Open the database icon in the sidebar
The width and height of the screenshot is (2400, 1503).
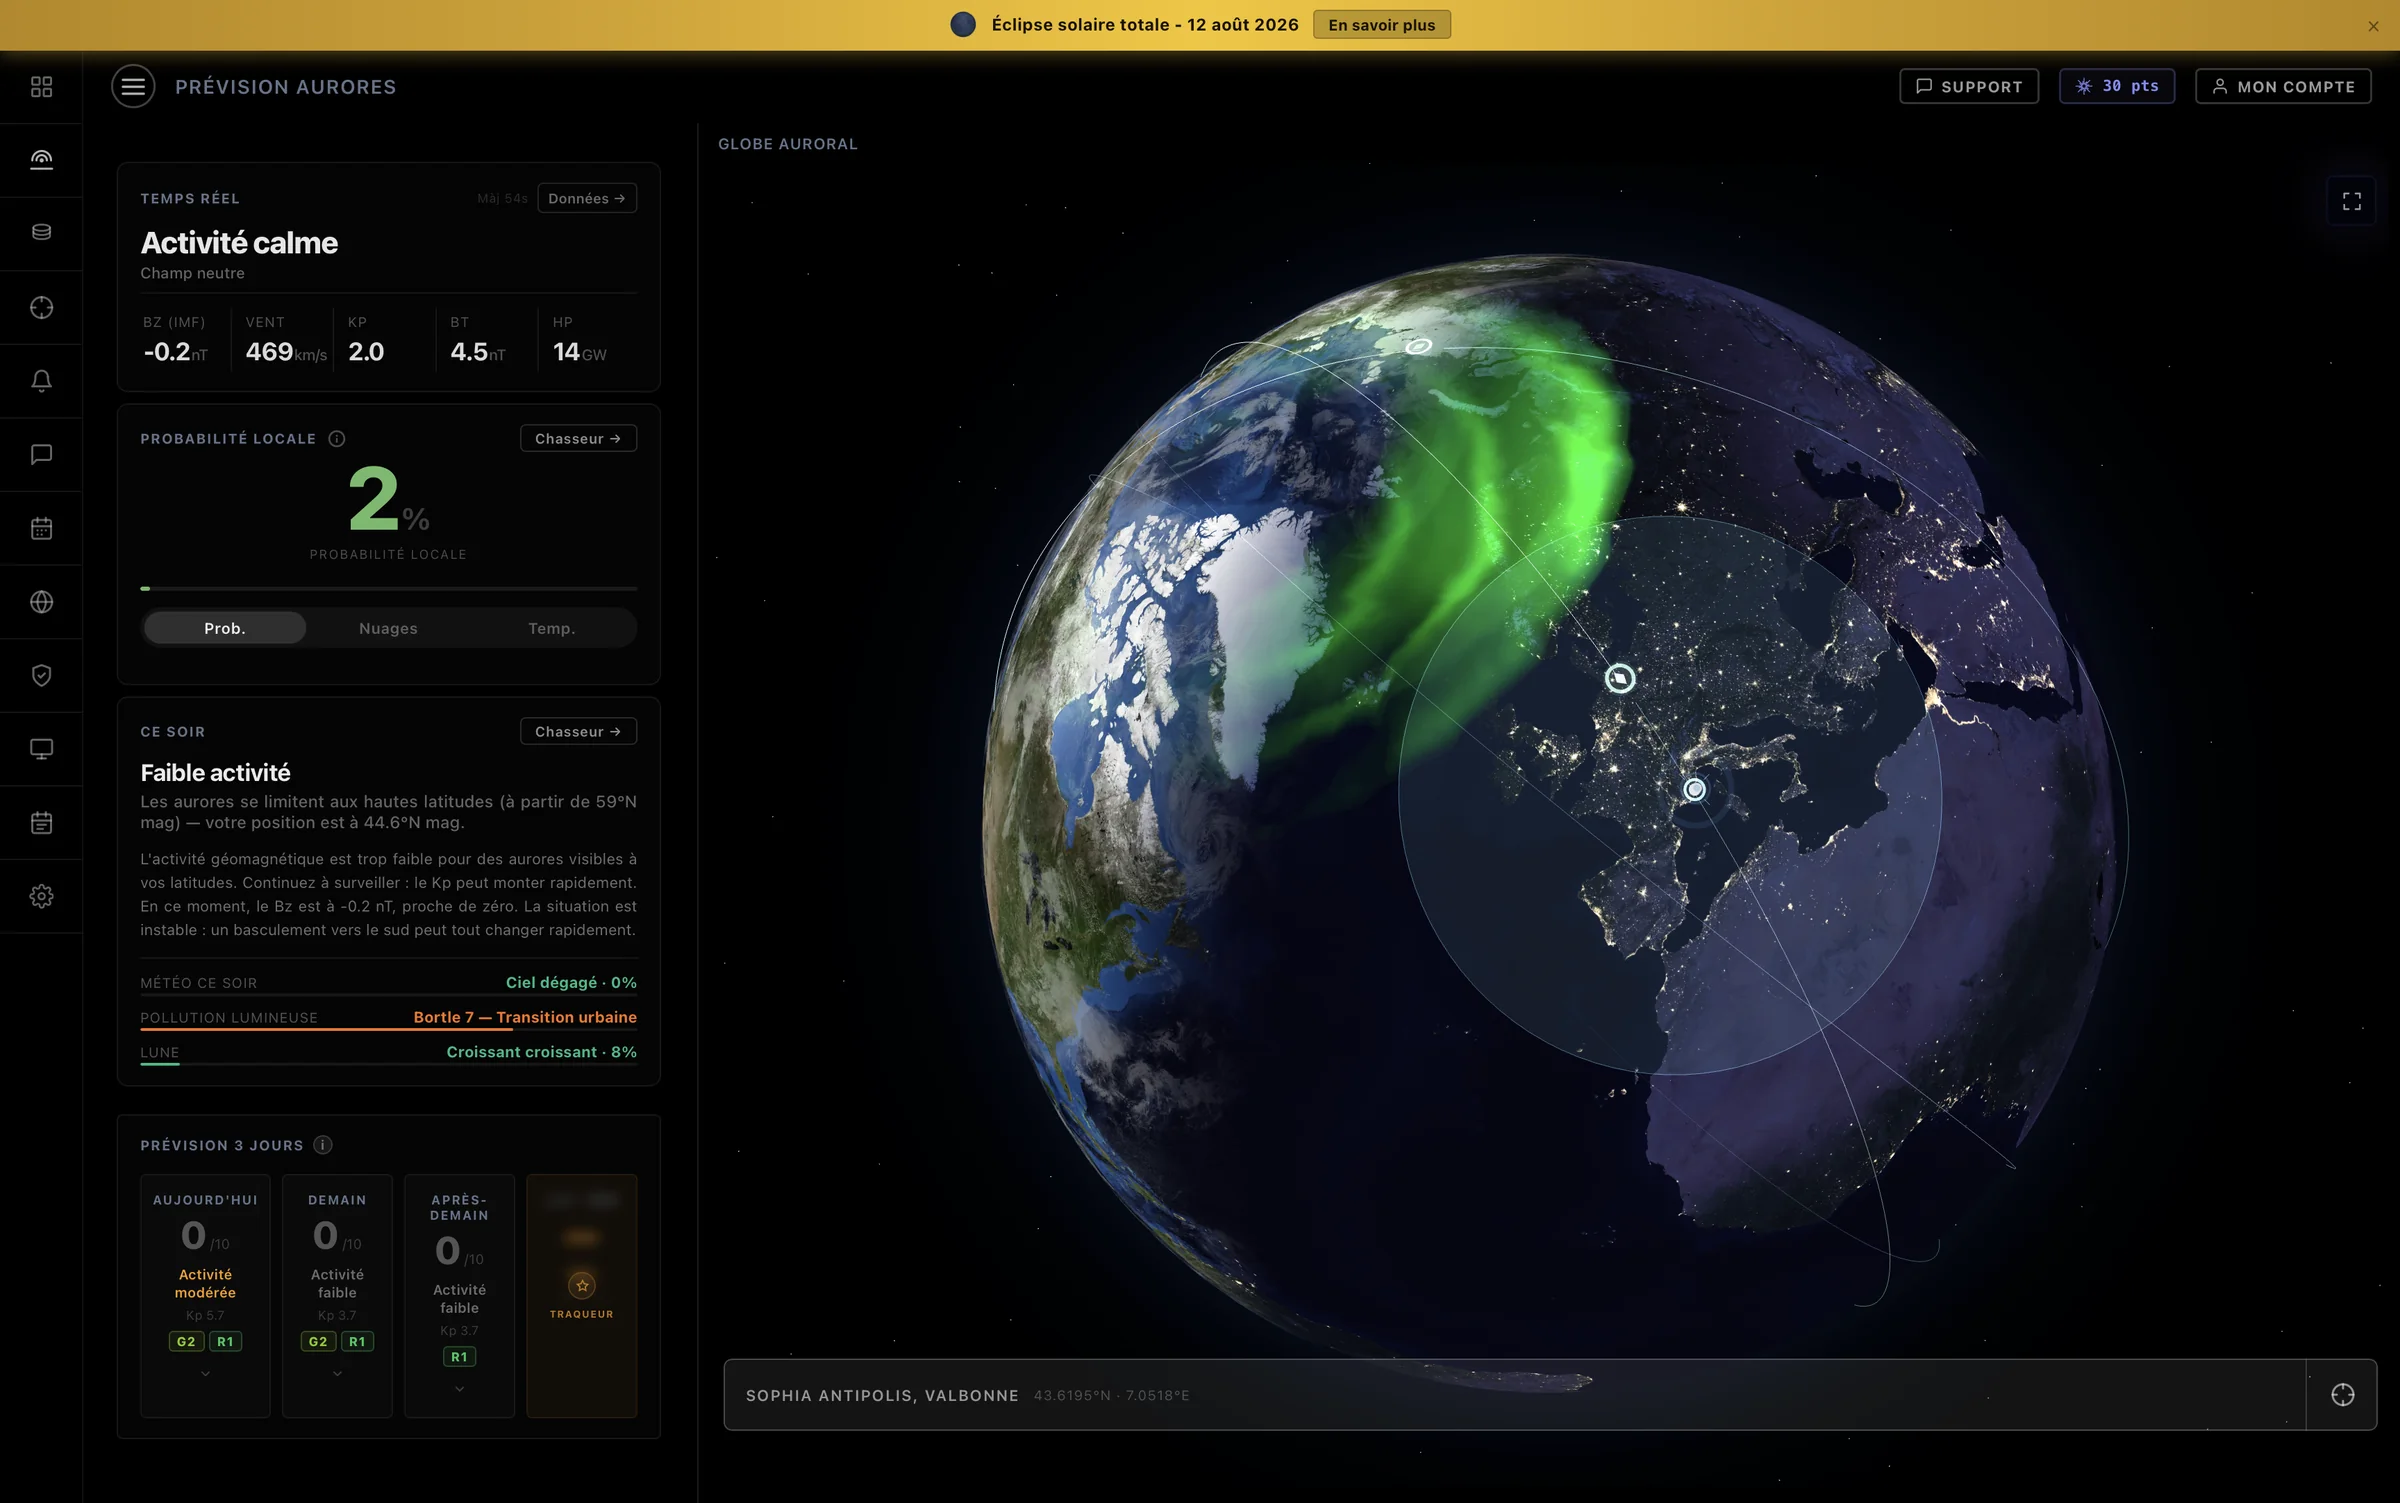41,233
